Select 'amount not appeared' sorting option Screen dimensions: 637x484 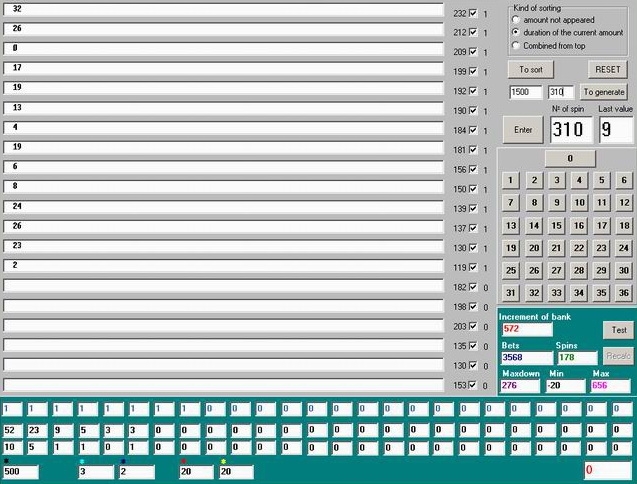click(x=516, y=19)
